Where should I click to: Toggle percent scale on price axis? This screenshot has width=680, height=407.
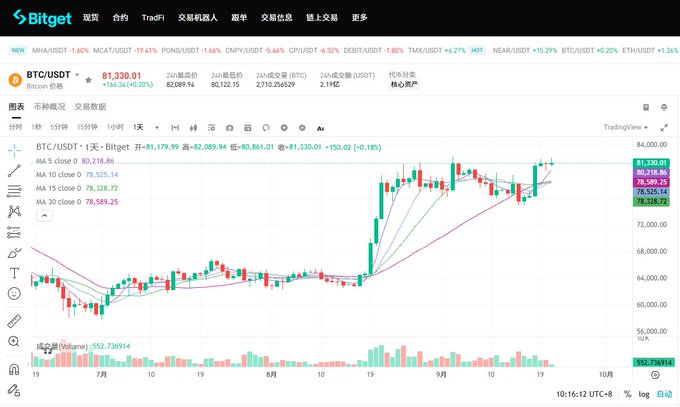click(627, 394)
